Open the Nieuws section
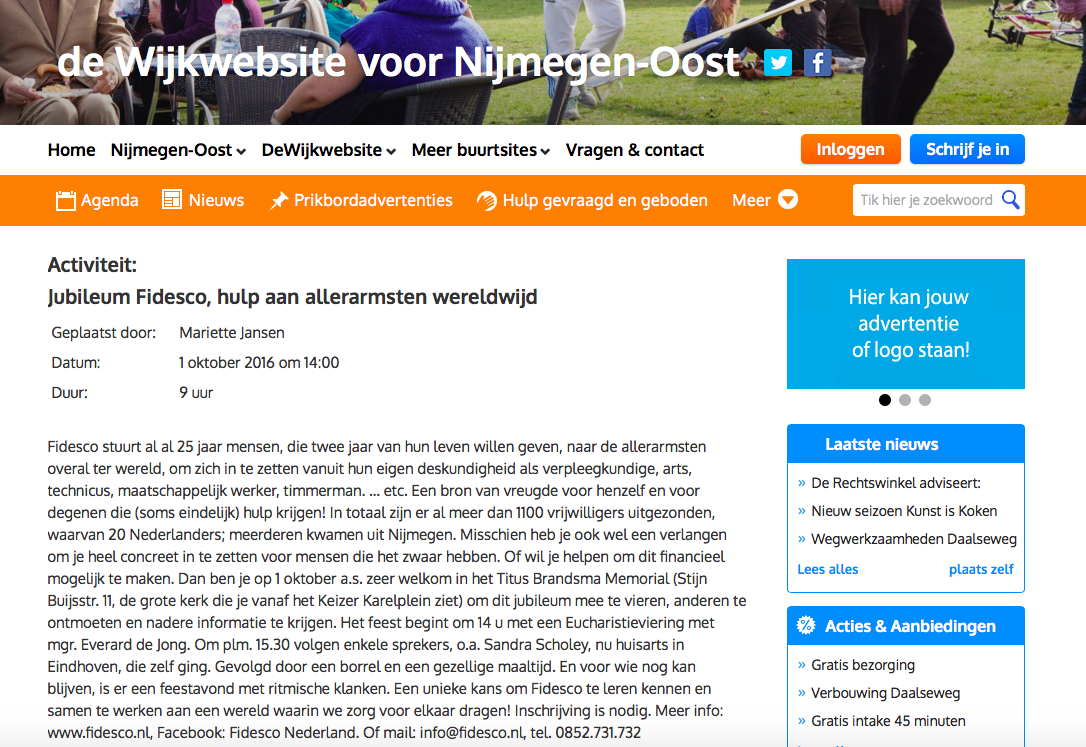1086x747 pixels. tap(203, 200)
